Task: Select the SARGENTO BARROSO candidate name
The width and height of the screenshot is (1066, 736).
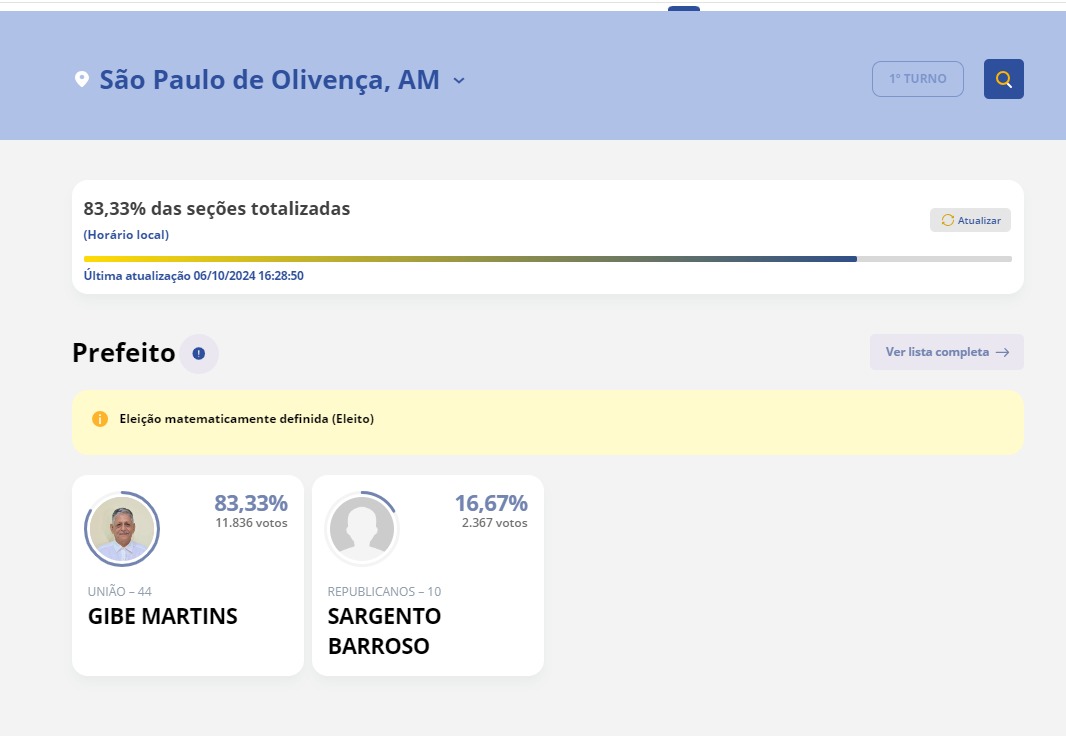Action: pyautogui.click(x=384, y=631)
